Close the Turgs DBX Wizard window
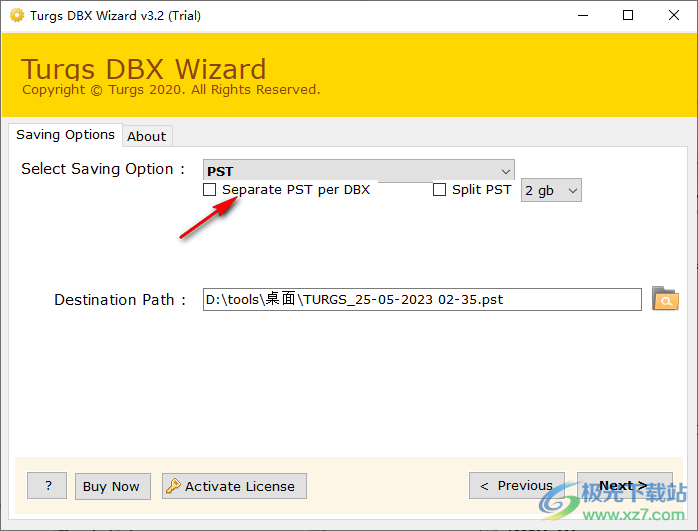The image size is (698, 531). point(674,16)
